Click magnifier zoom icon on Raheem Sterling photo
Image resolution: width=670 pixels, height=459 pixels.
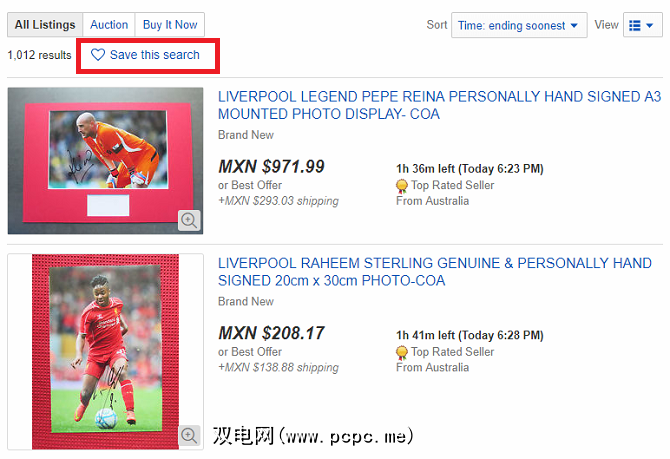189,435
